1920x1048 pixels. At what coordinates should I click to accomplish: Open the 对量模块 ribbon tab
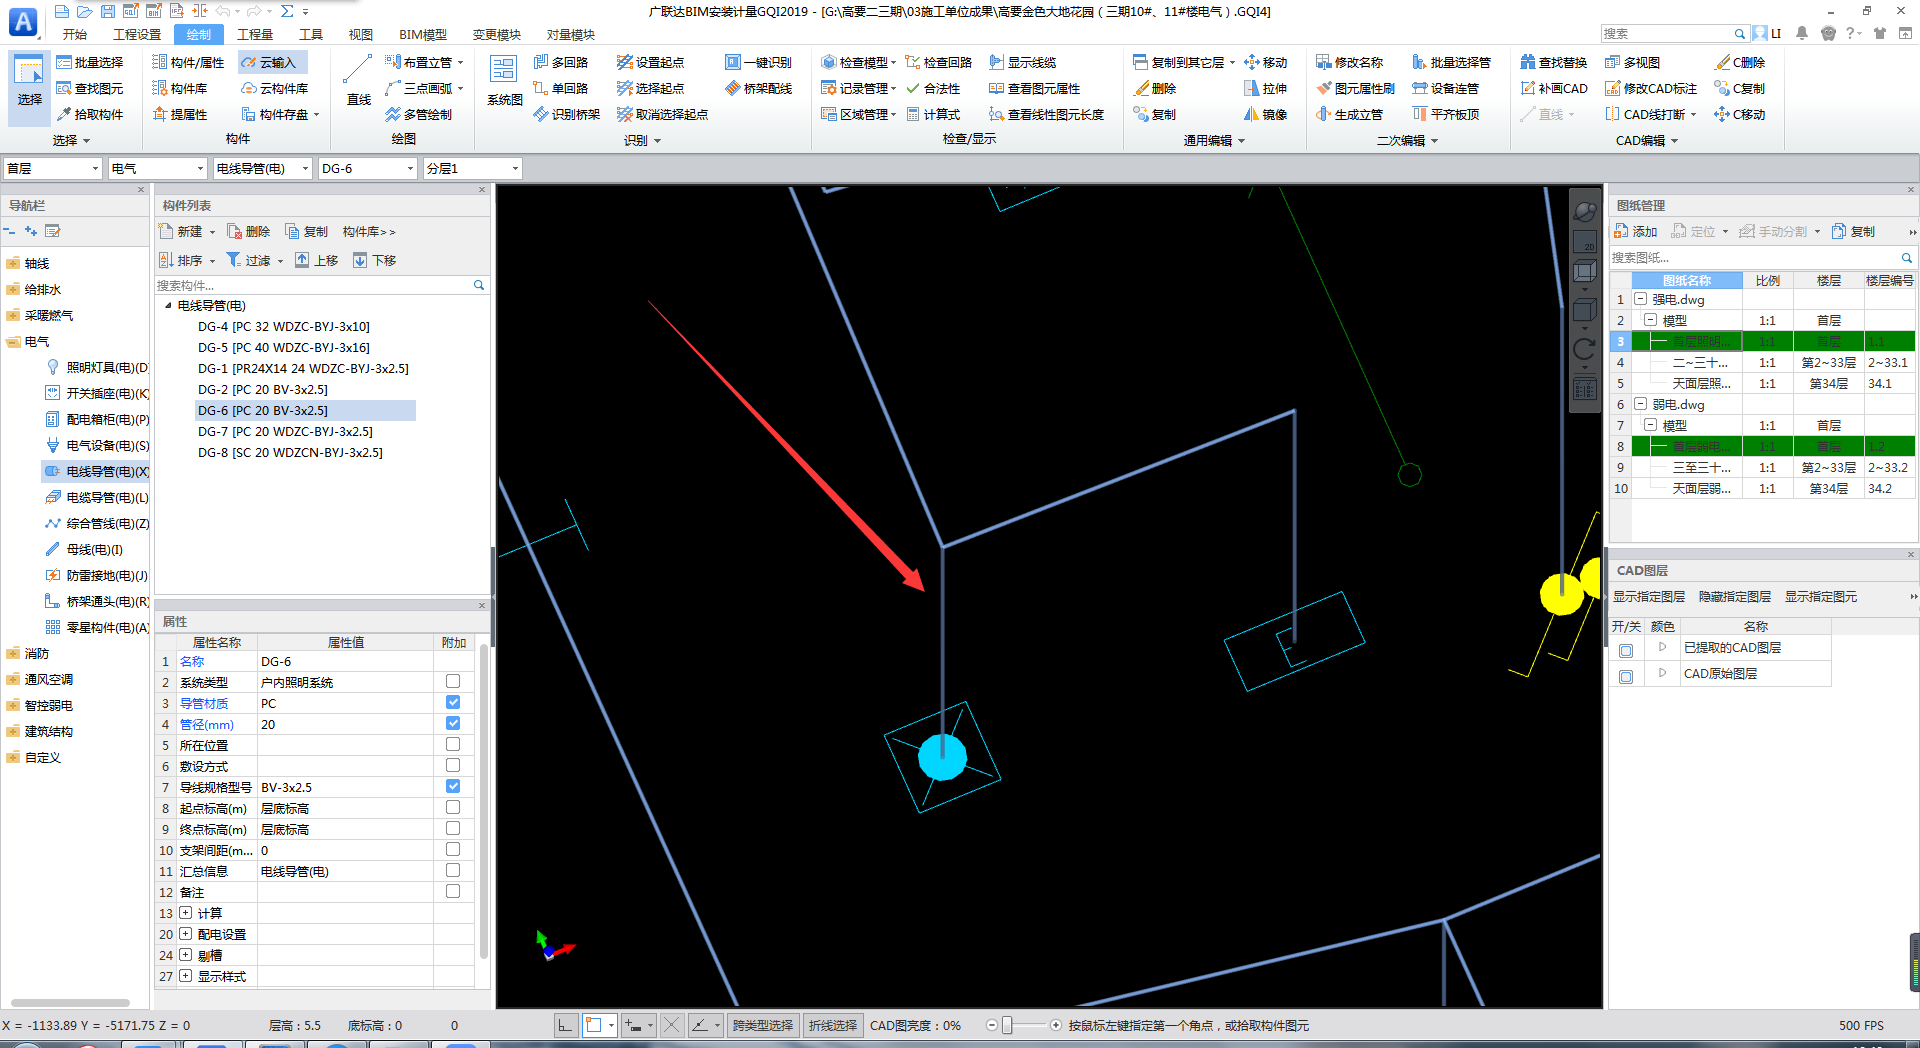pyautogui.click(x=571, y=34)
